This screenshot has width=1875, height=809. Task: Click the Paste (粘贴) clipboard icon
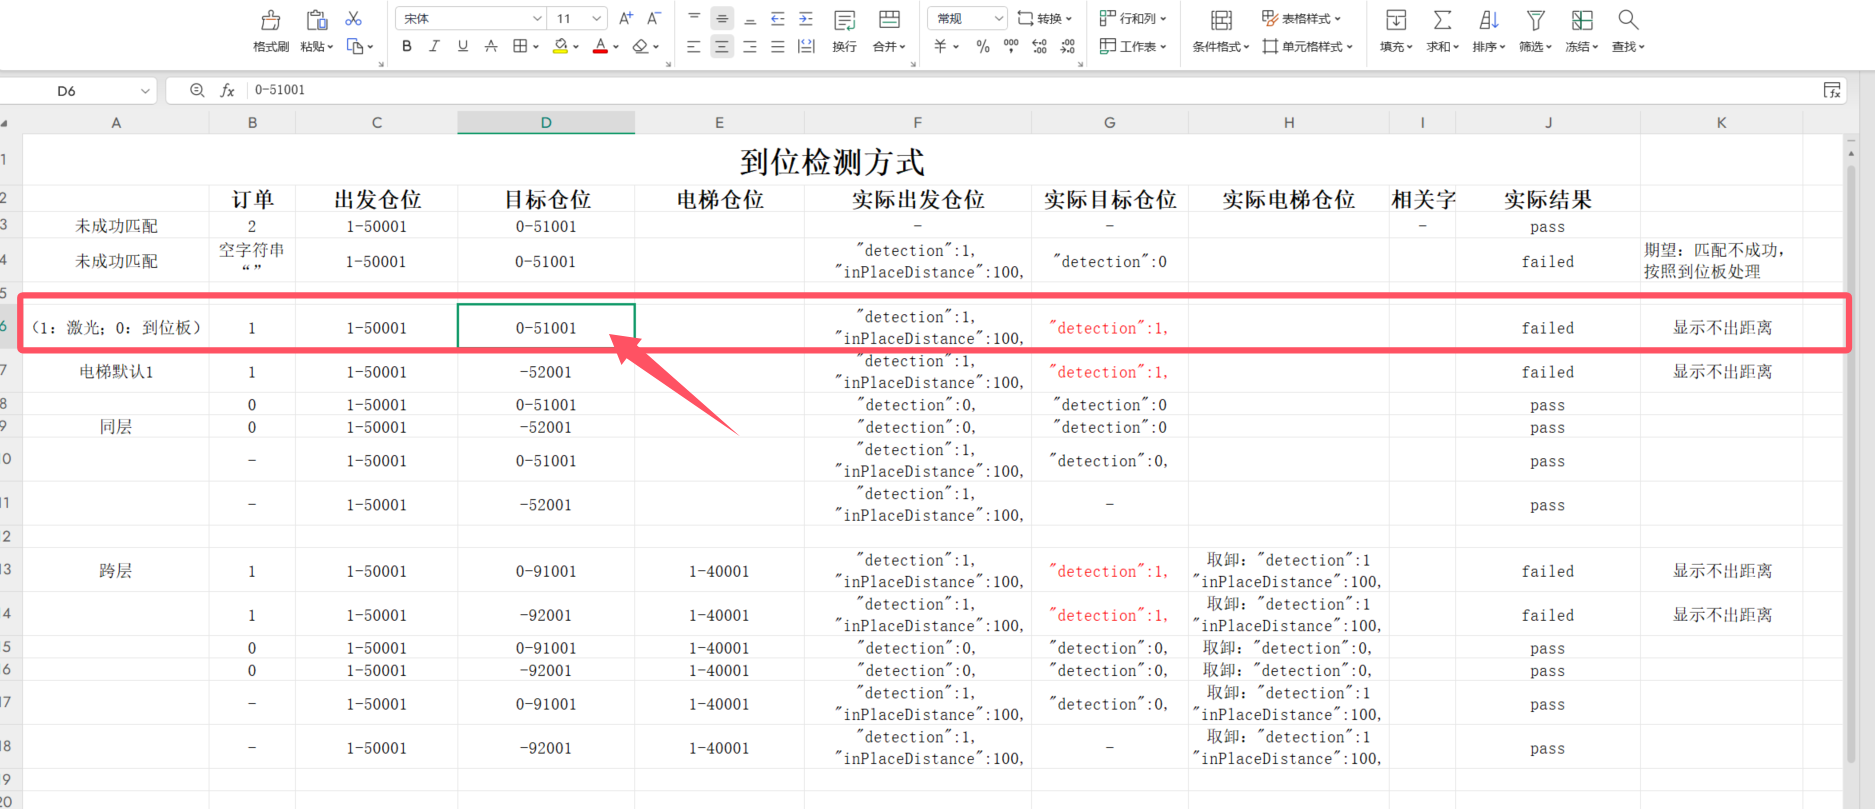[x=316, y=20]
